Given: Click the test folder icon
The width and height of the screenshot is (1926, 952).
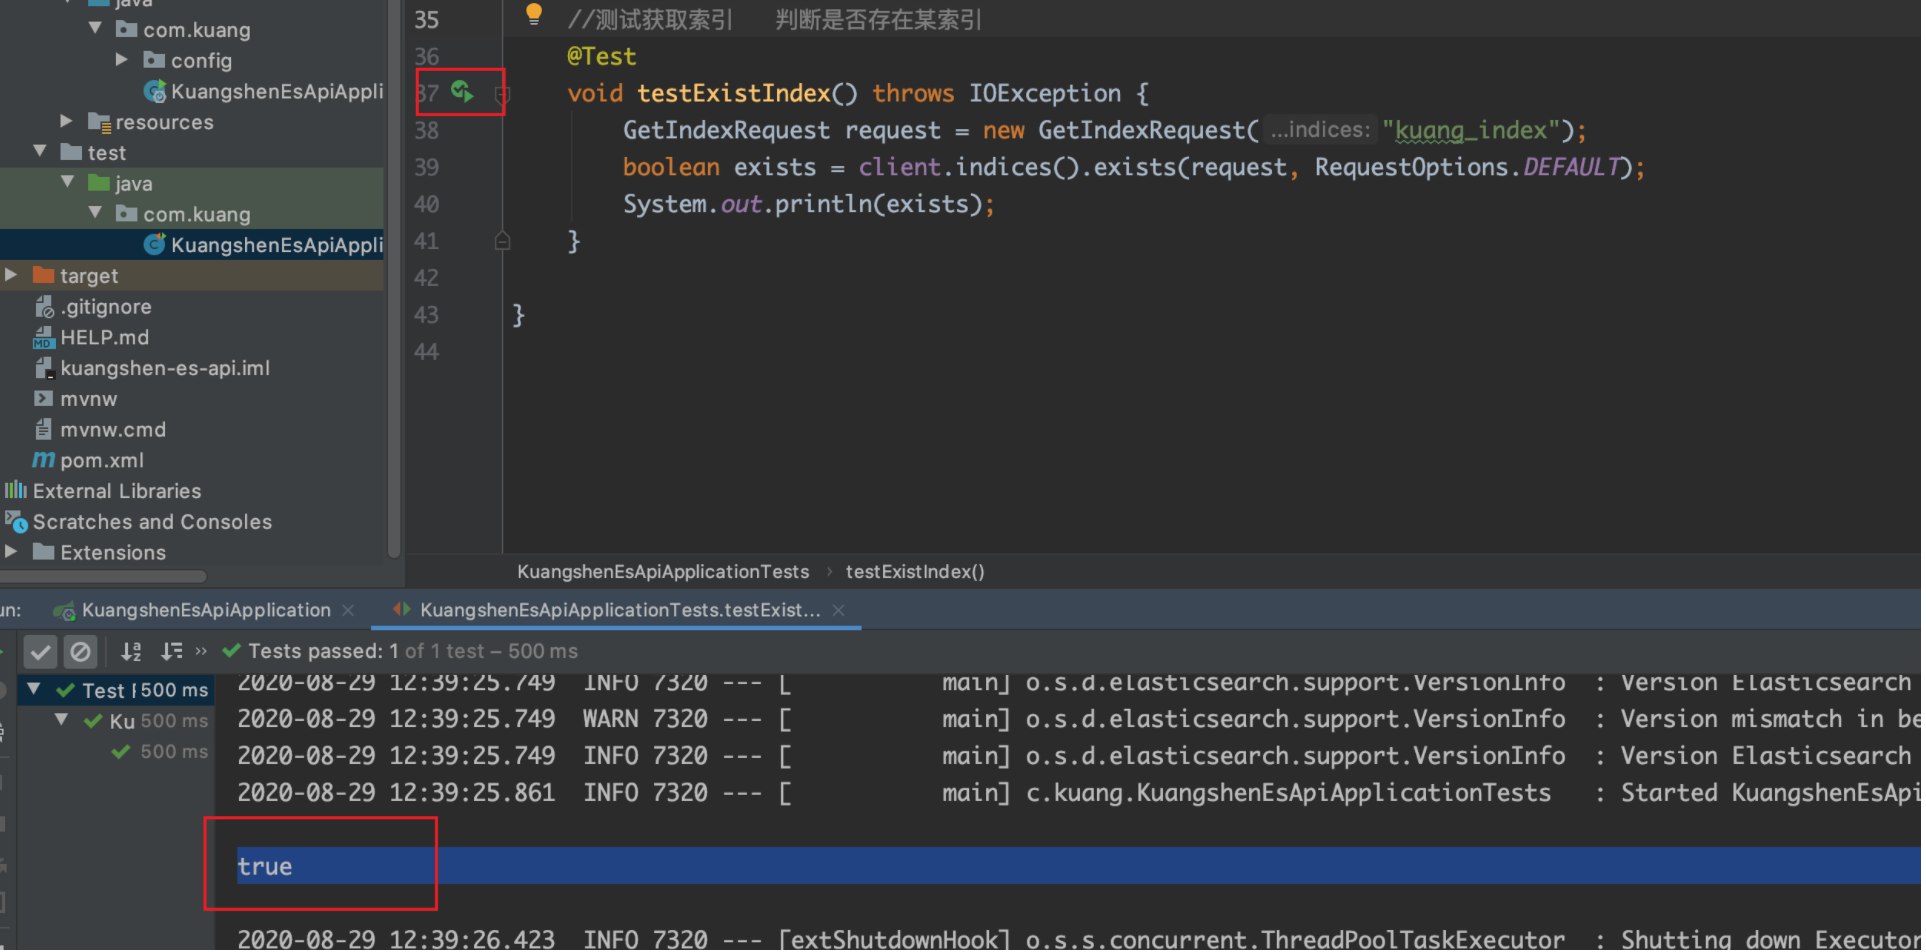Looking at the screenshot, I should click(x=71, y=152).
